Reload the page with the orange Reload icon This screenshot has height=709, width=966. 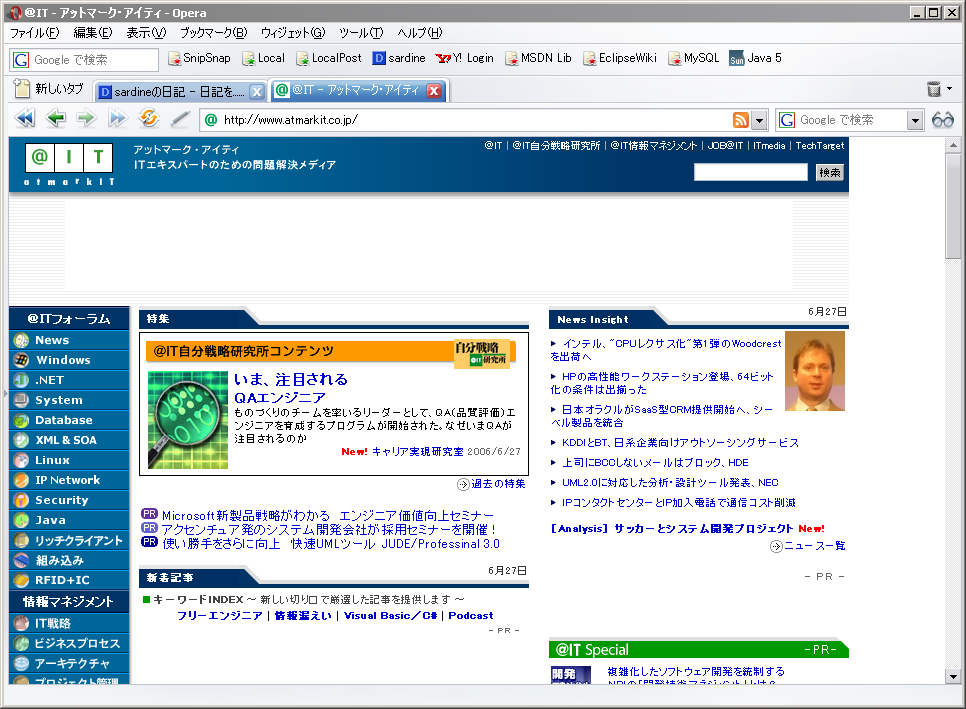point(148,118)
